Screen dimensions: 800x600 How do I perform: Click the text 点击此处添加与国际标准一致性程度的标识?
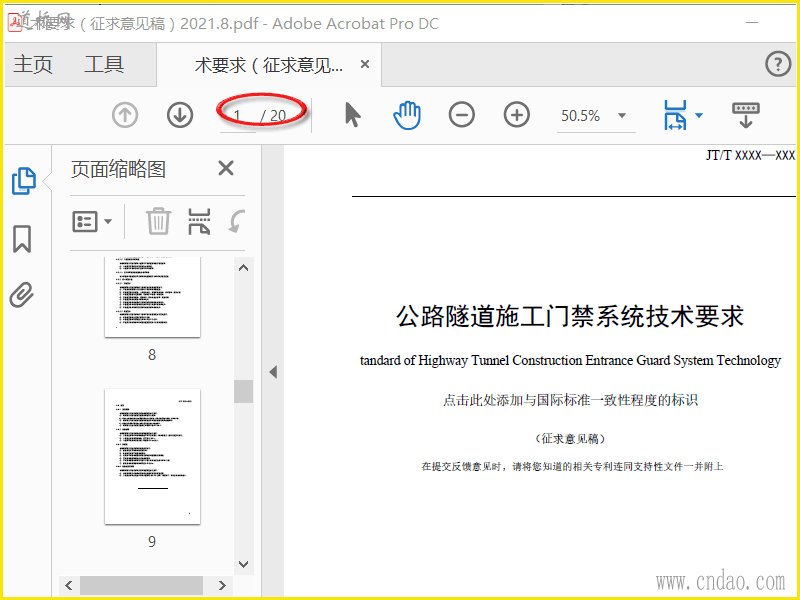(x=570, y=400)
